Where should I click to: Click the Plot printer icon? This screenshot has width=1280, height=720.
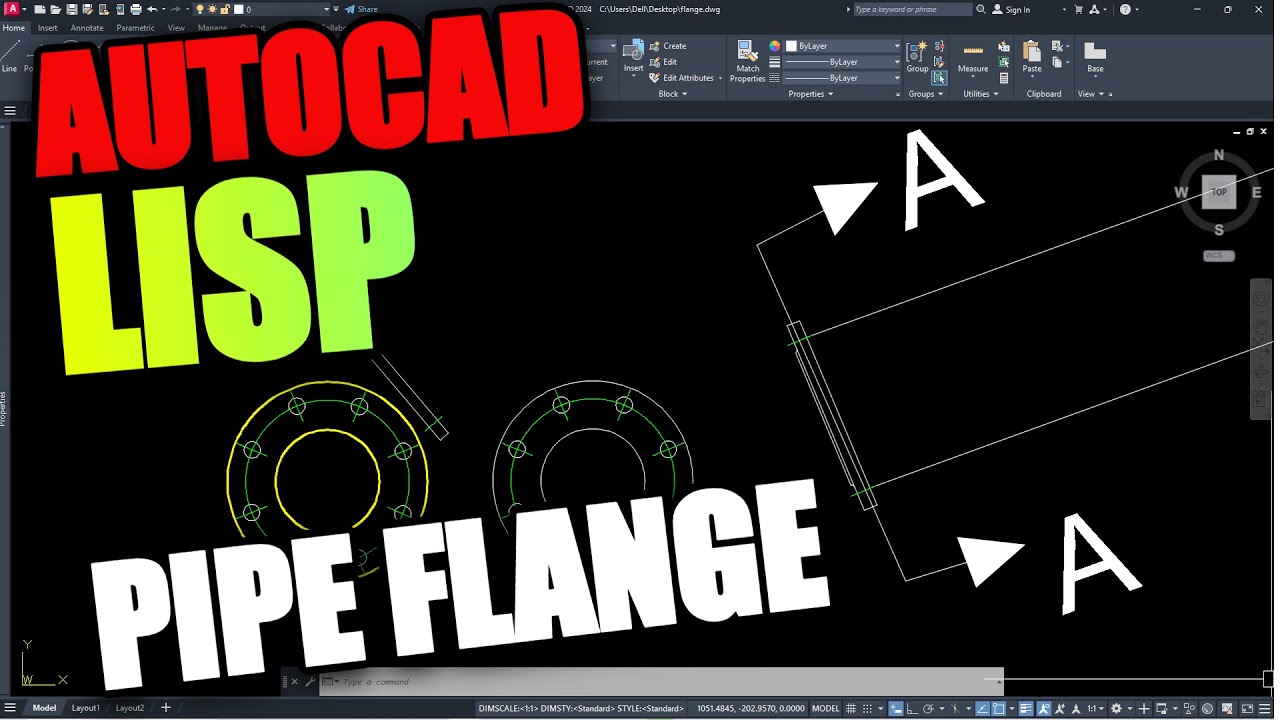click(136, 9)
